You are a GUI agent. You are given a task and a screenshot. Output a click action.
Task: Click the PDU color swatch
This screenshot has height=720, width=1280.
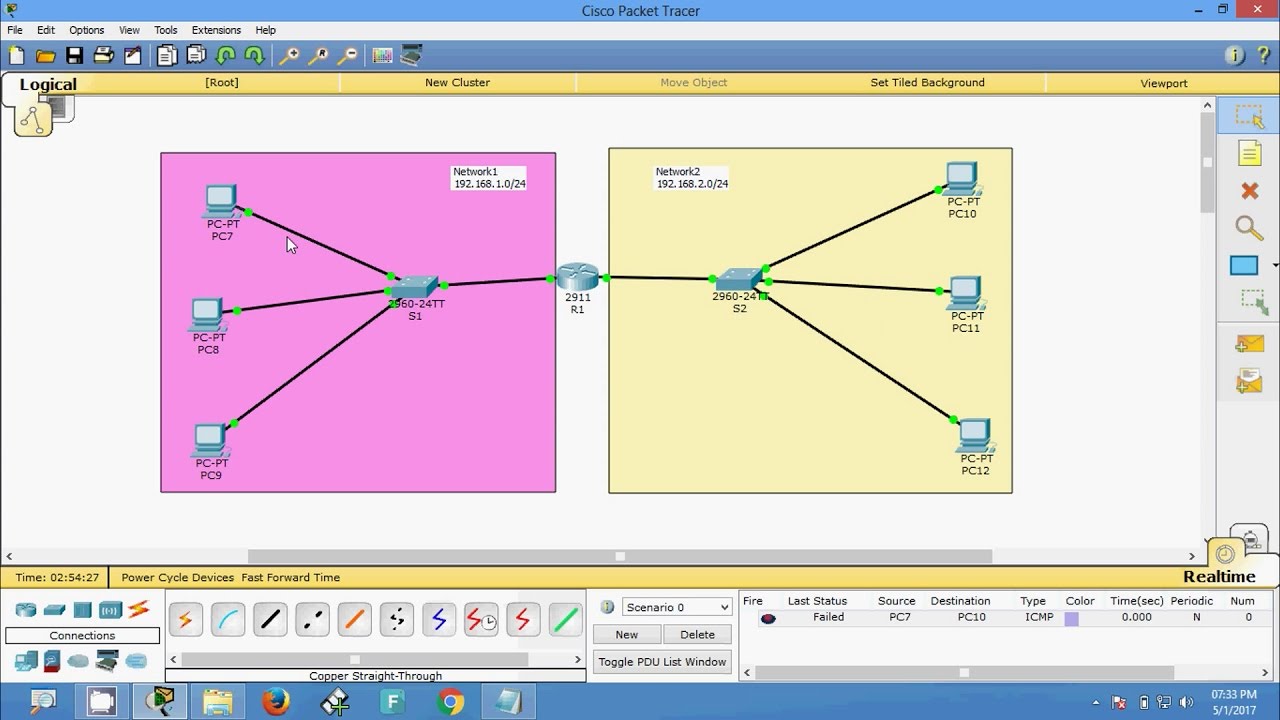[1071, 619]
